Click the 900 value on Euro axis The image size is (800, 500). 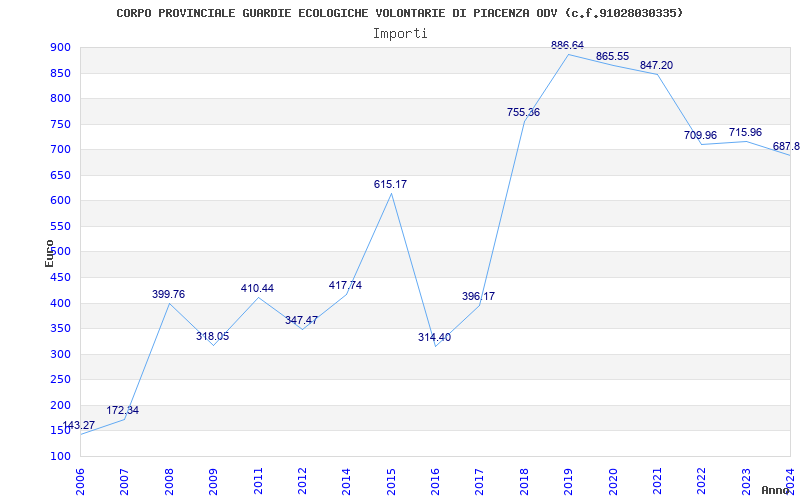60,47
